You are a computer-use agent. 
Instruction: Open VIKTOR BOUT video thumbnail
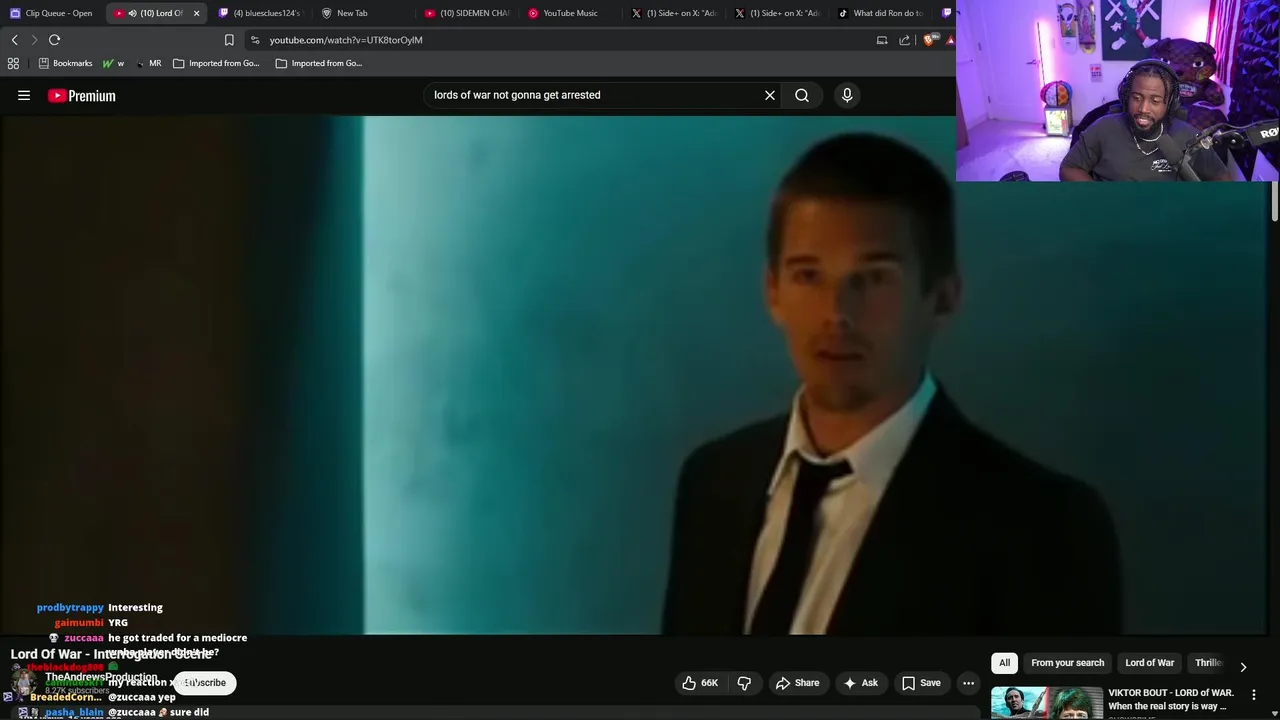click(x=1046, y=703)
